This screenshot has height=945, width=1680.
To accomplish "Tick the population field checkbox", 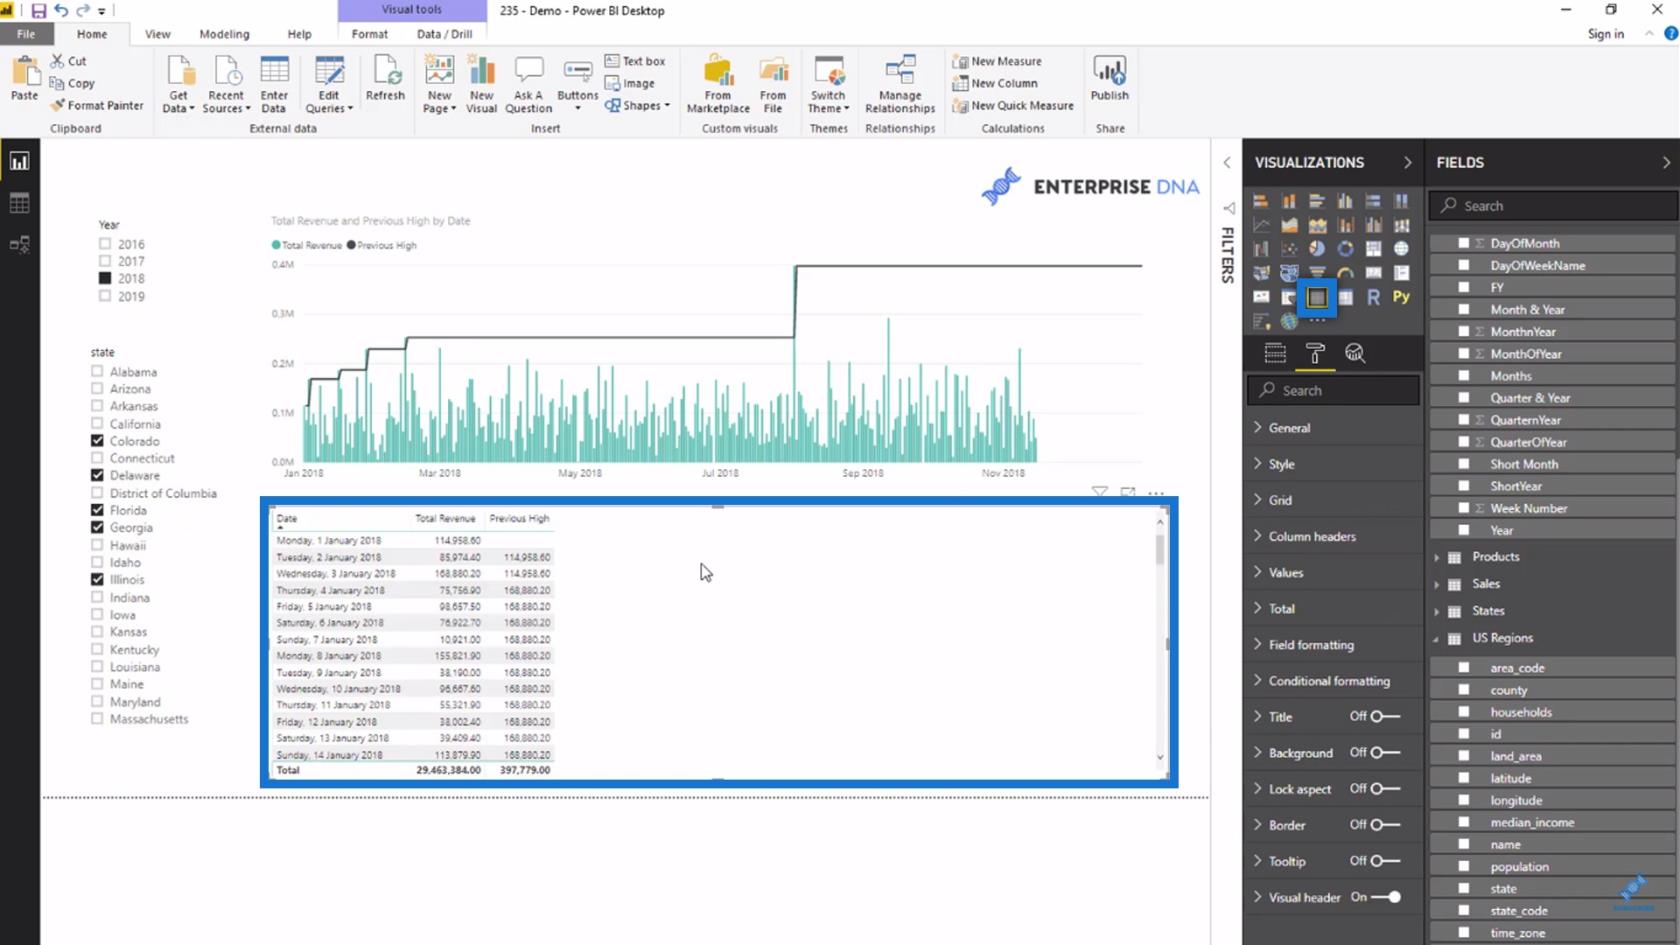I will point(1464,866).
